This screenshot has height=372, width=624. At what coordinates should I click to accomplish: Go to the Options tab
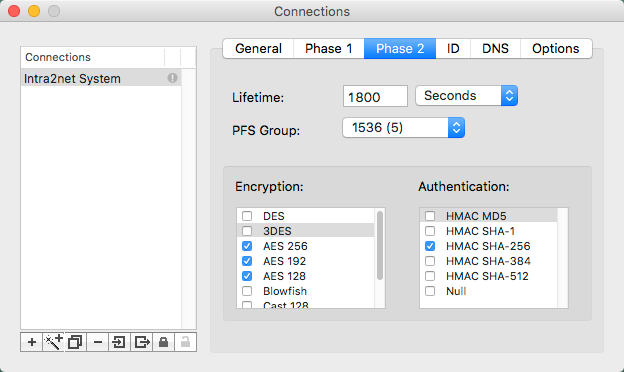click(556, 49)
